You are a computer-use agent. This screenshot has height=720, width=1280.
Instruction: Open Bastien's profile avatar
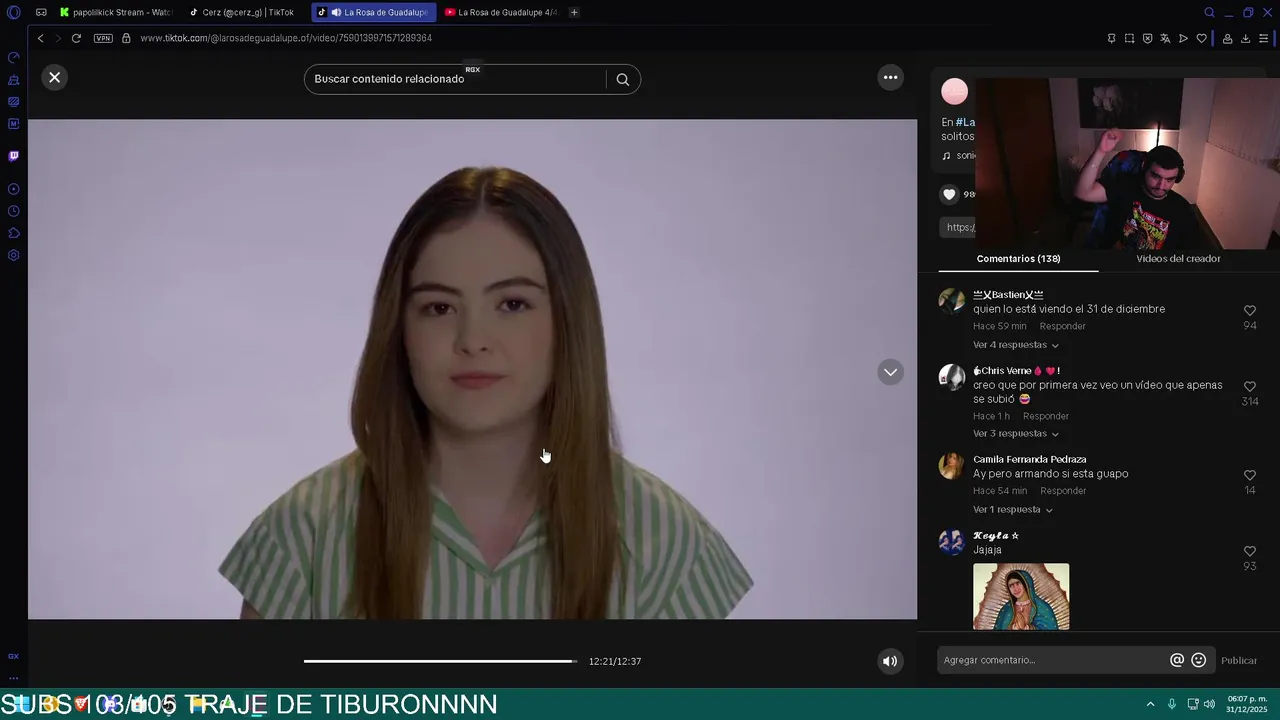951,301
